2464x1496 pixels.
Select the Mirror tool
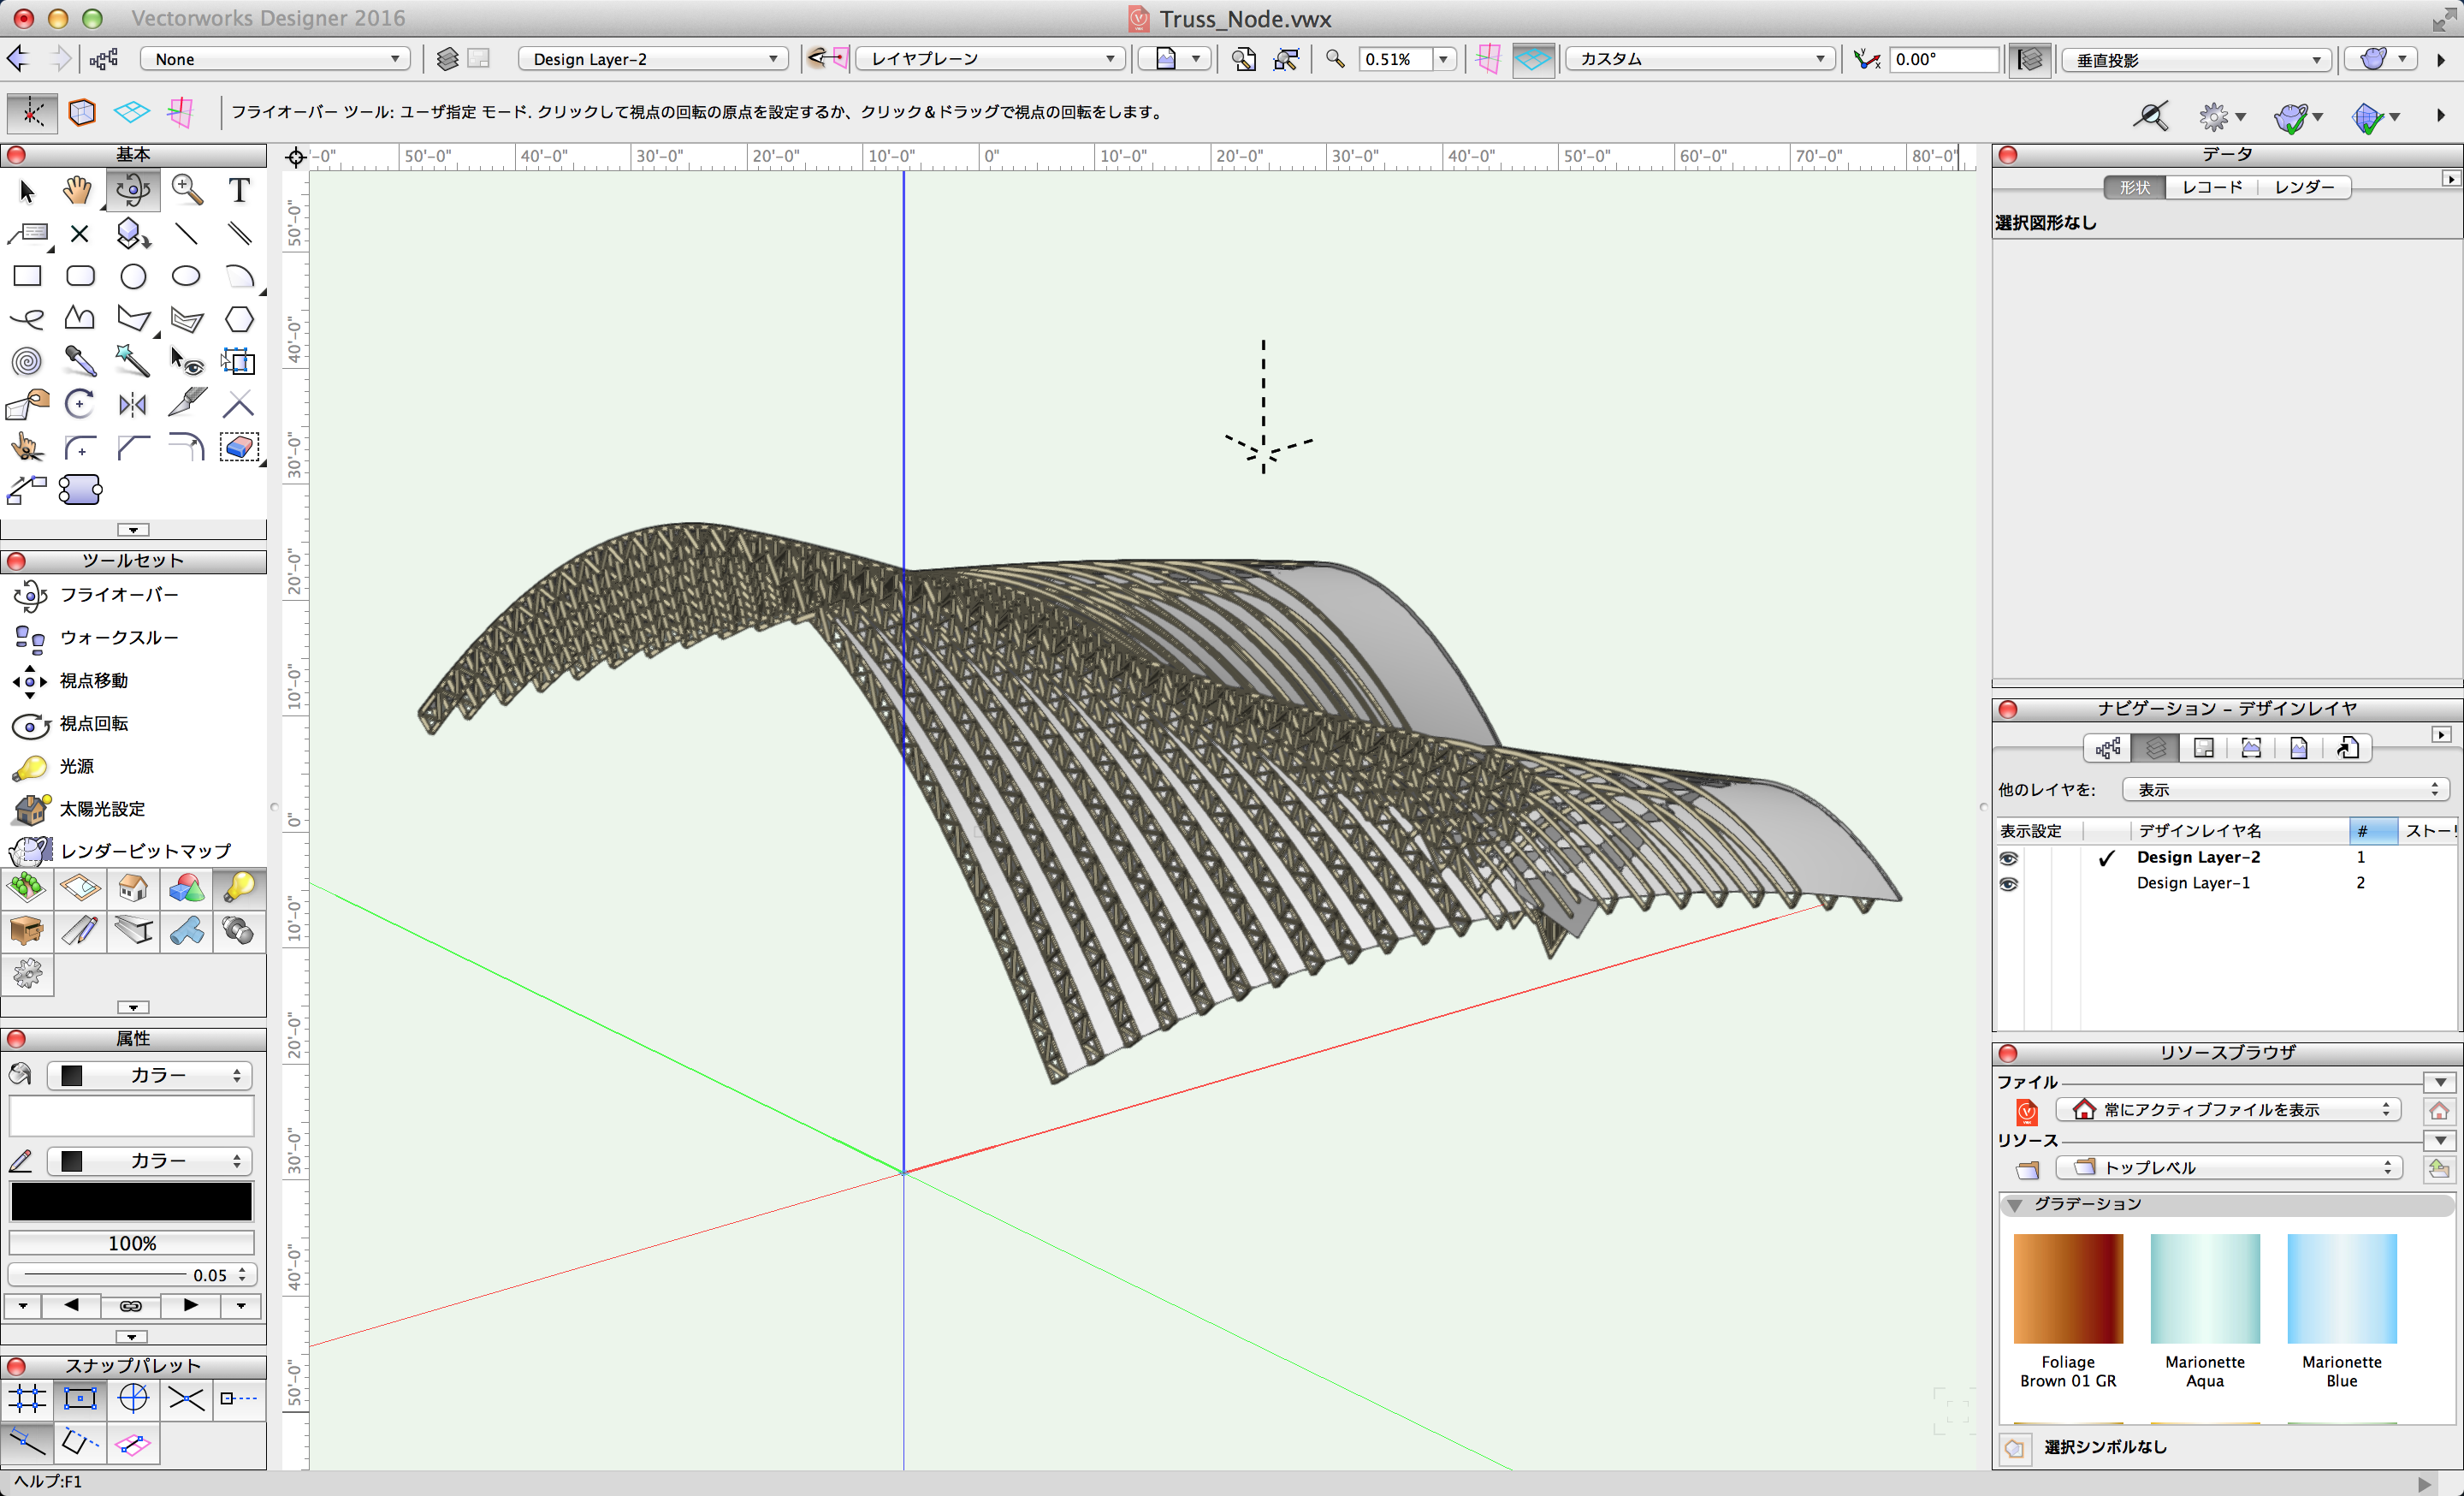132,404
